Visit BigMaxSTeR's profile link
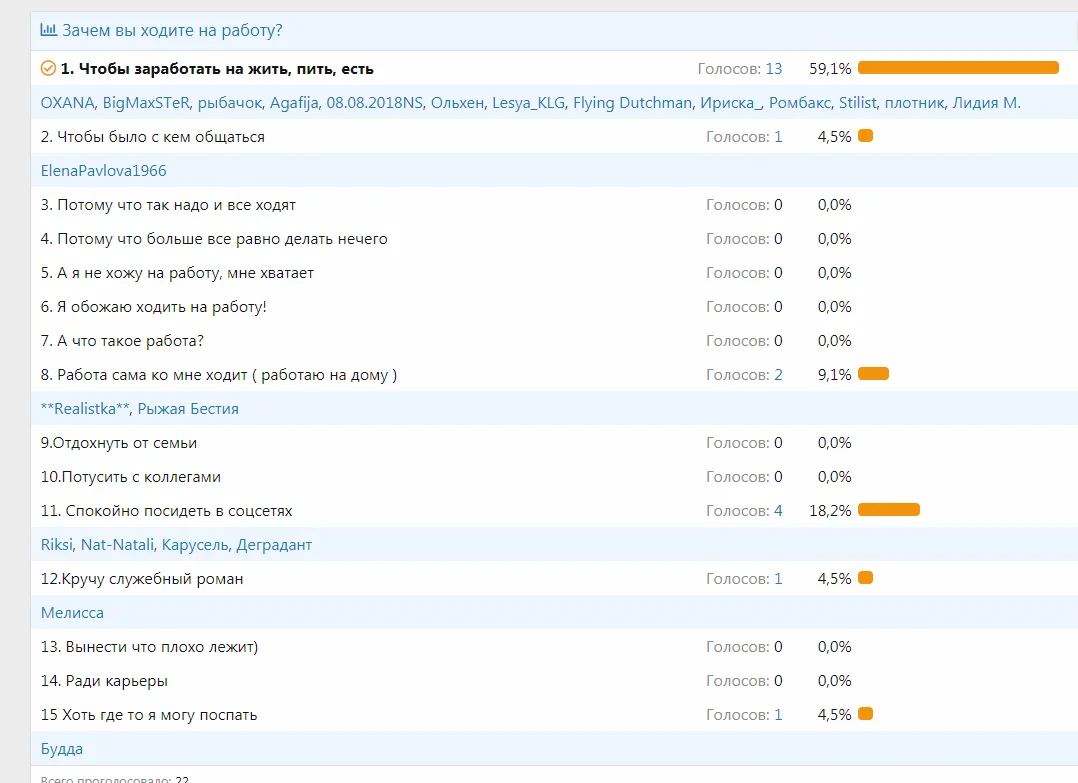The height and width of the screenshot is (783, 1078). click(x=146, y=103)
